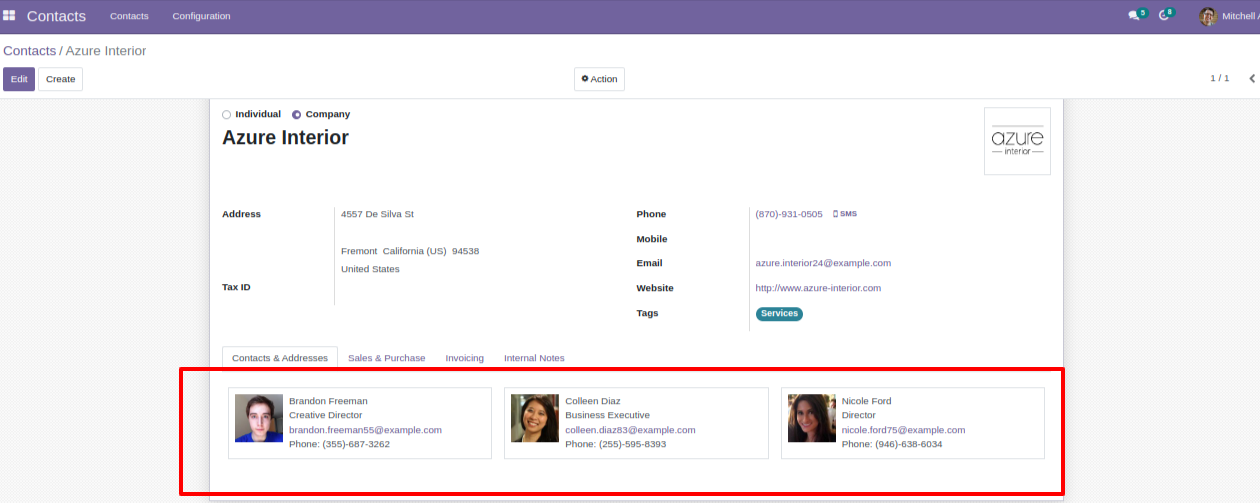Click the address line 4557 De Silva St

[x=377, y=214]
